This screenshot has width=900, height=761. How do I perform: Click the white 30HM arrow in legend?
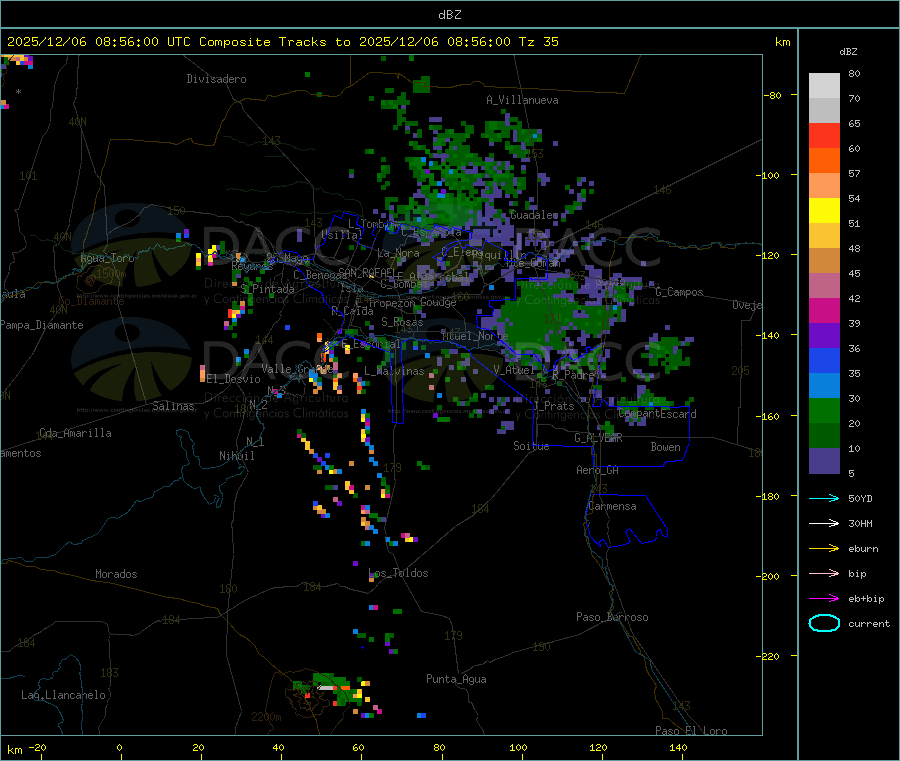pos(824,523)
